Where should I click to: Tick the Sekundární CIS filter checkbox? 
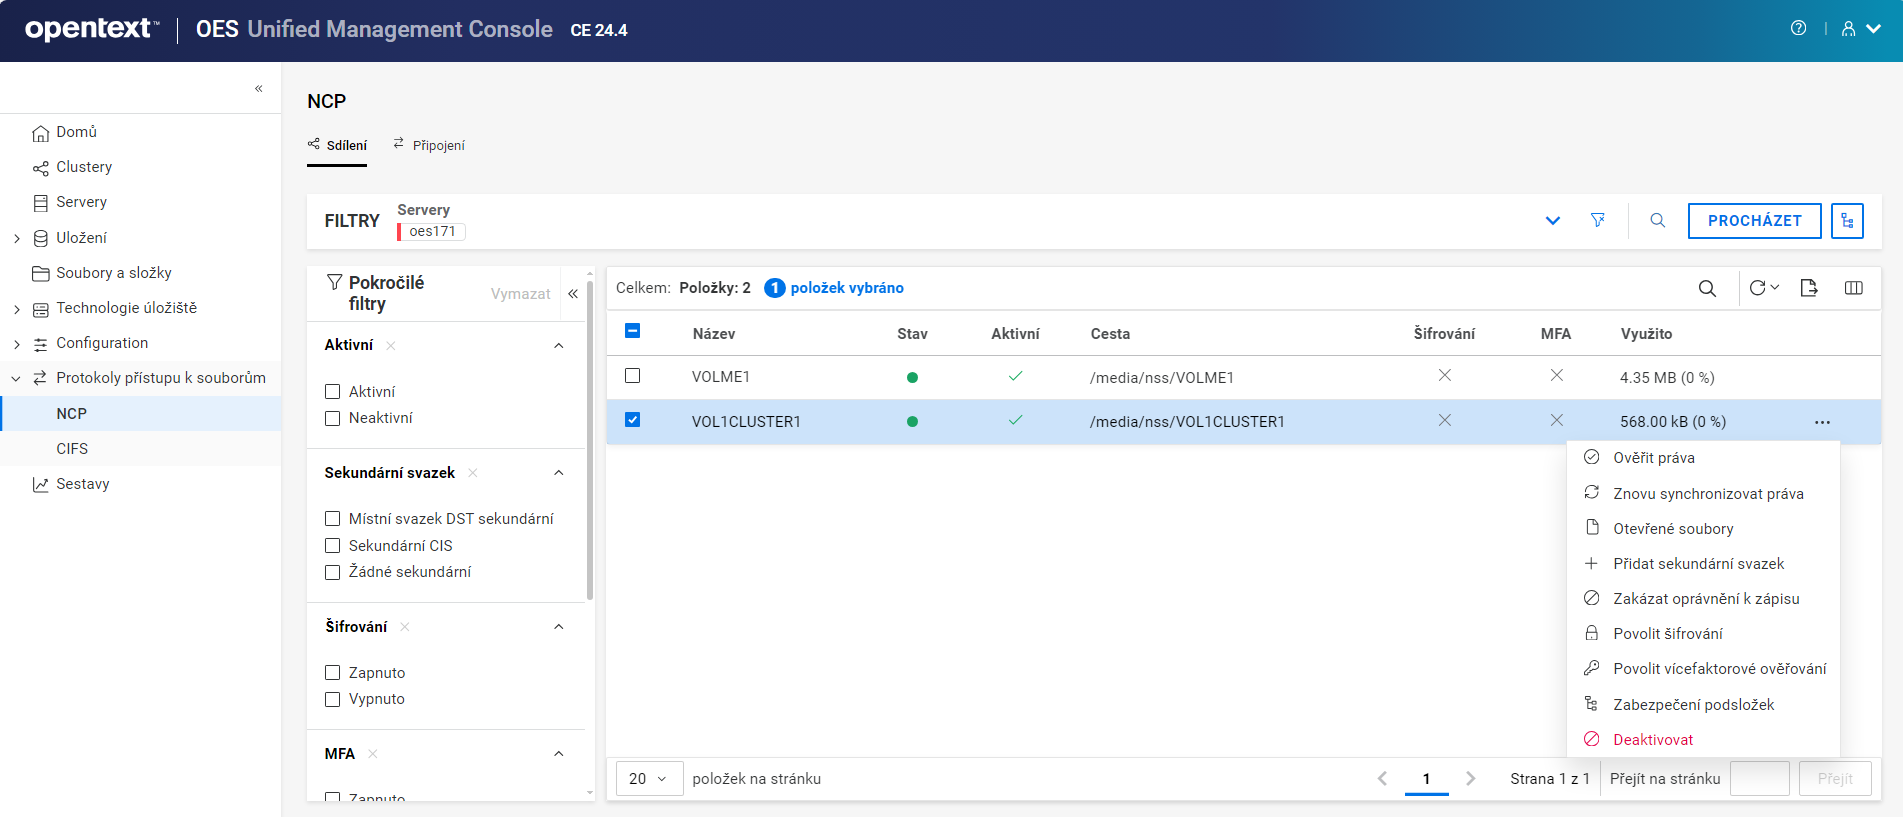[x=333, y=546]
